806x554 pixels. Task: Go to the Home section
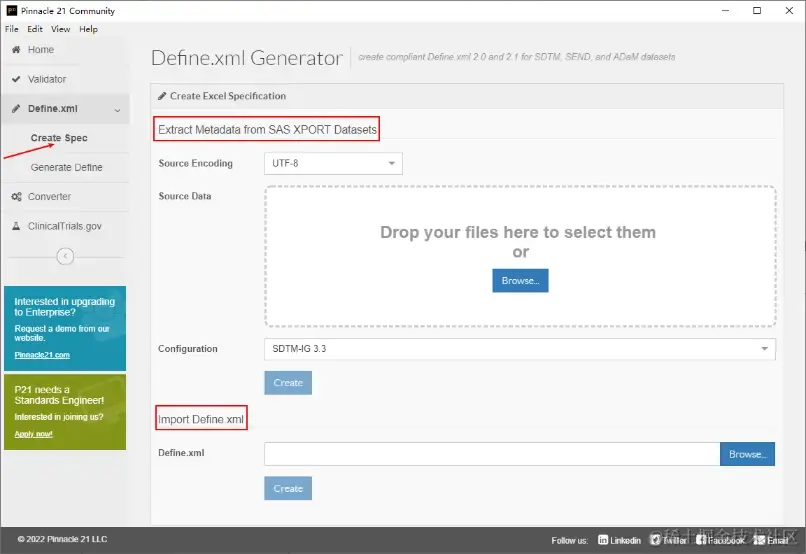pos(41,49)
